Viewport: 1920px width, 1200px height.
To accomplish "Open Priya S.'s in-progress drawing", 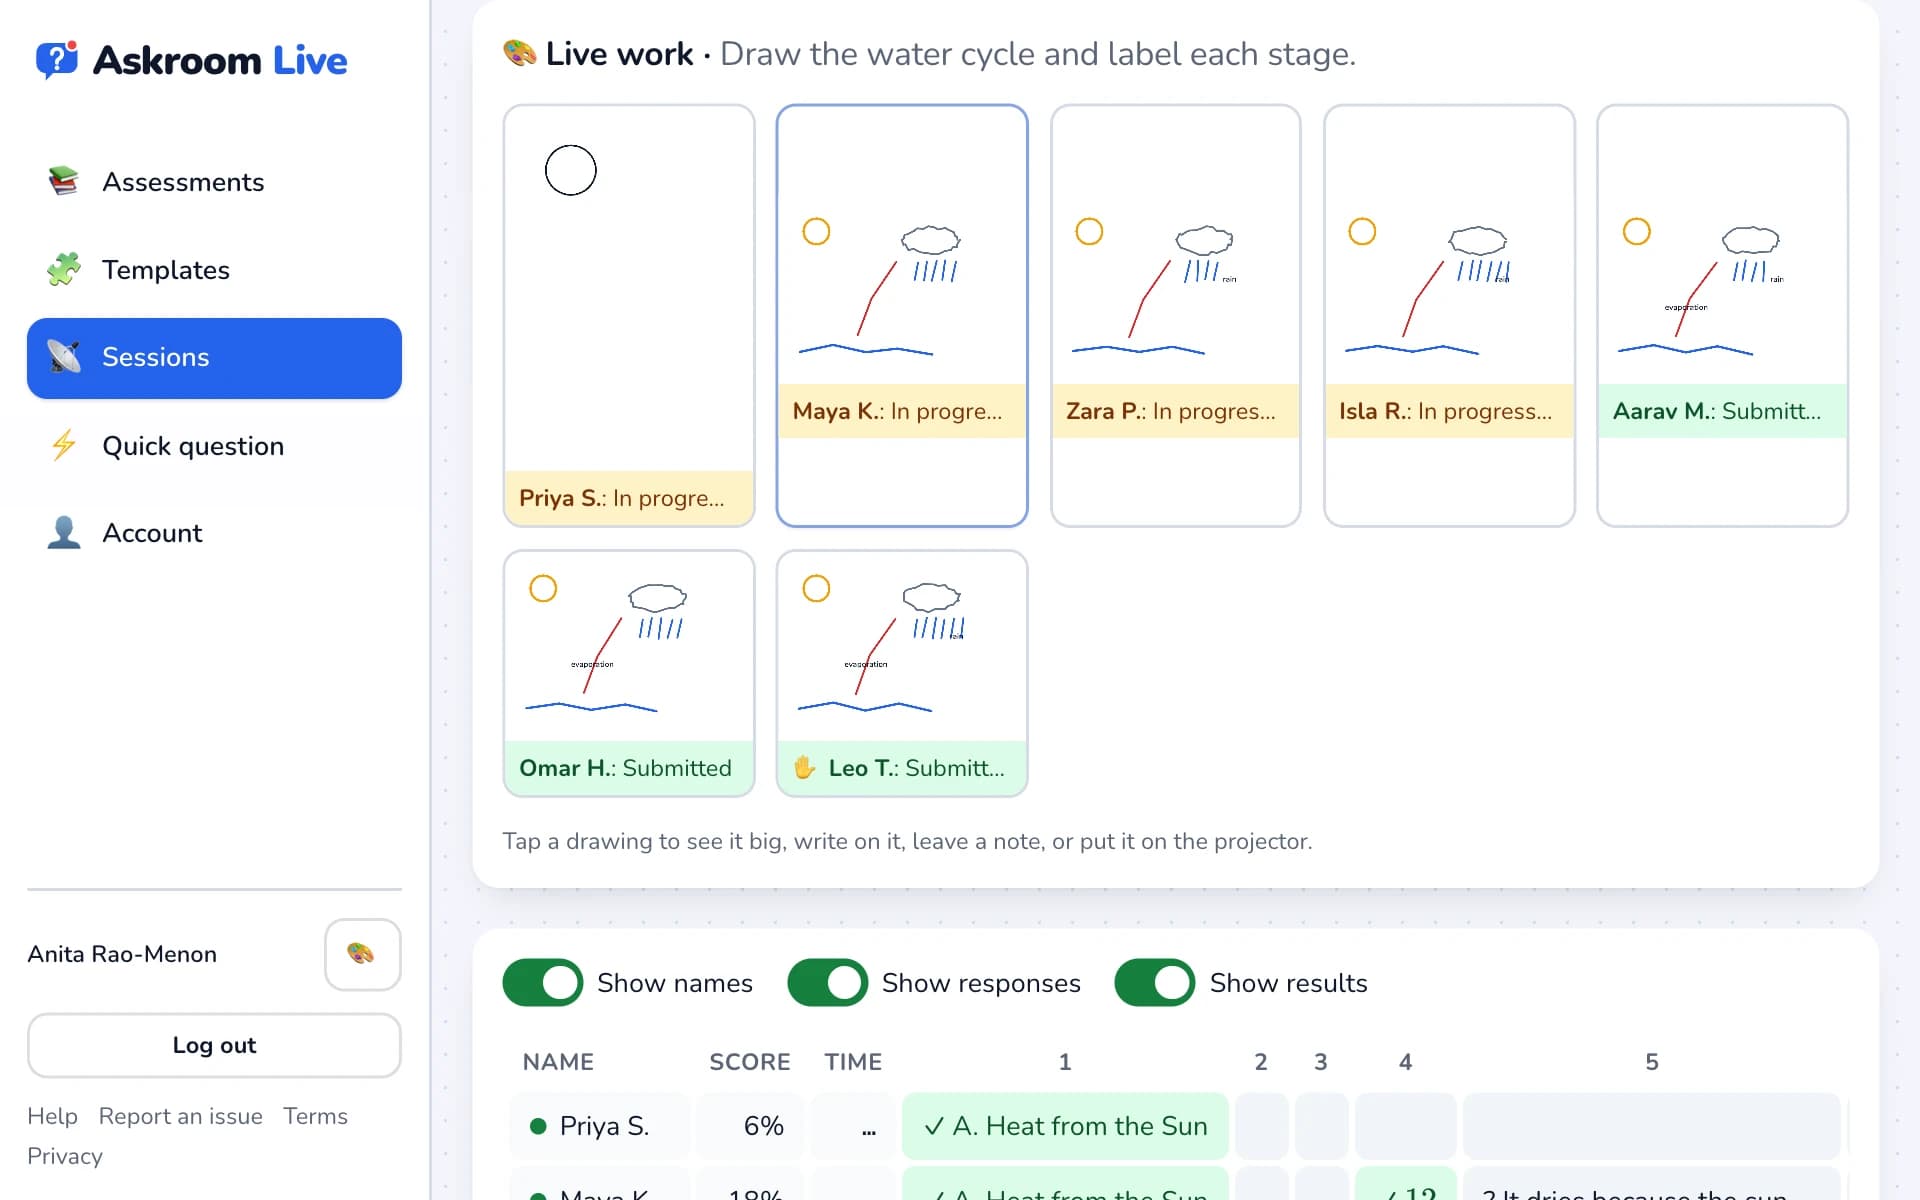I will [629, 315].
